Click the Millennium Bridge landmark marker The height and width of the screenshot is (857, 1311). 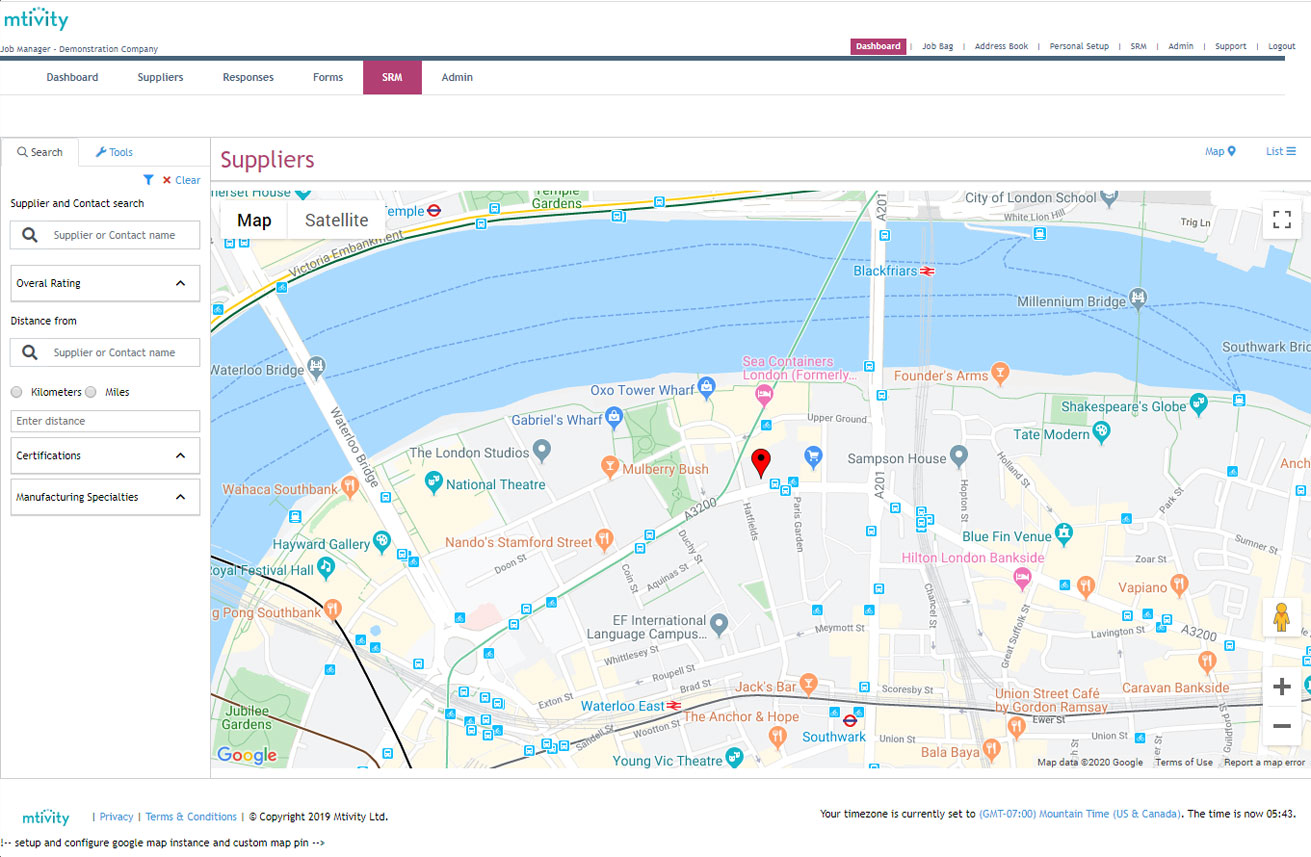tap(1137, 298)
